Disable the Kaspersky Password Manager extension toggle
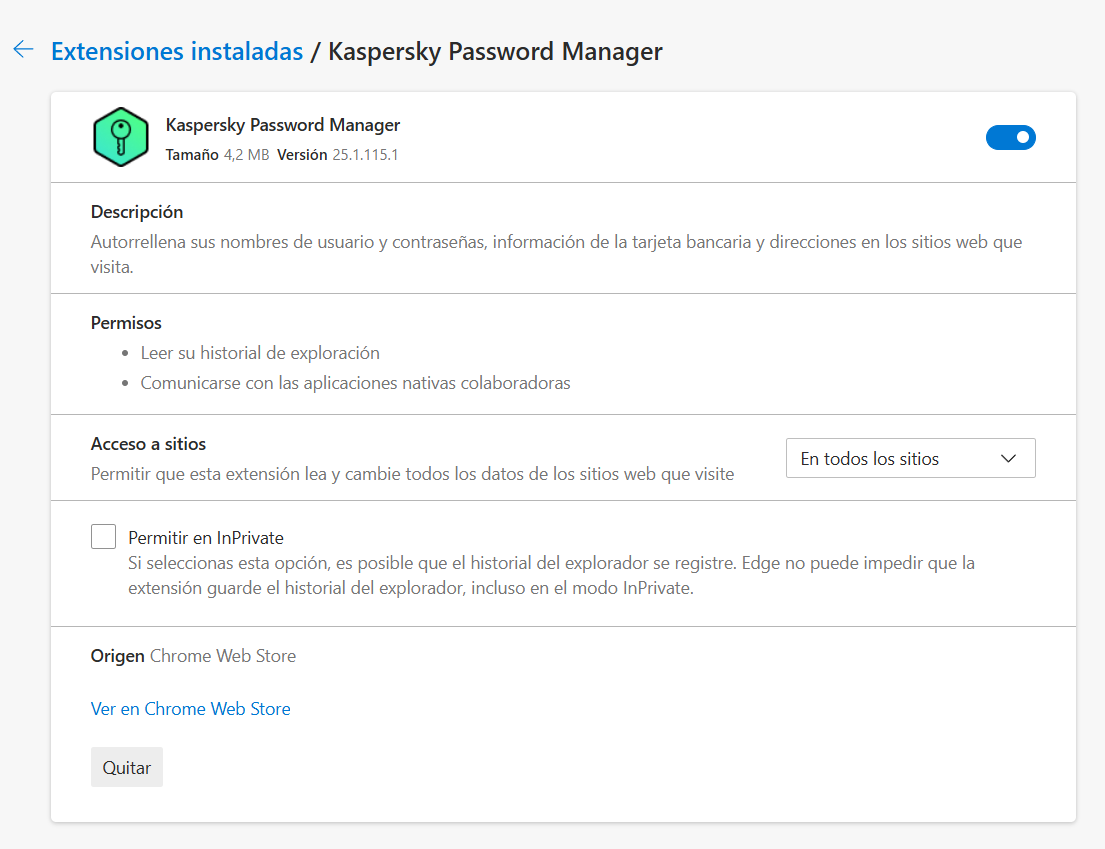The image size is (1105, 849). pyautogui.click(x=1010, y=137)
